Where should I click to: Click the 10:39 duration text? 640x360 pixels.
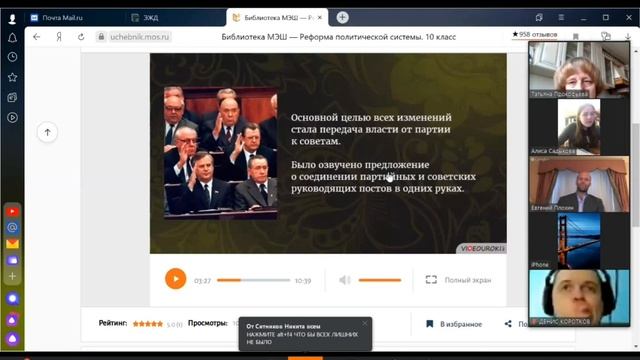(303, 281)
